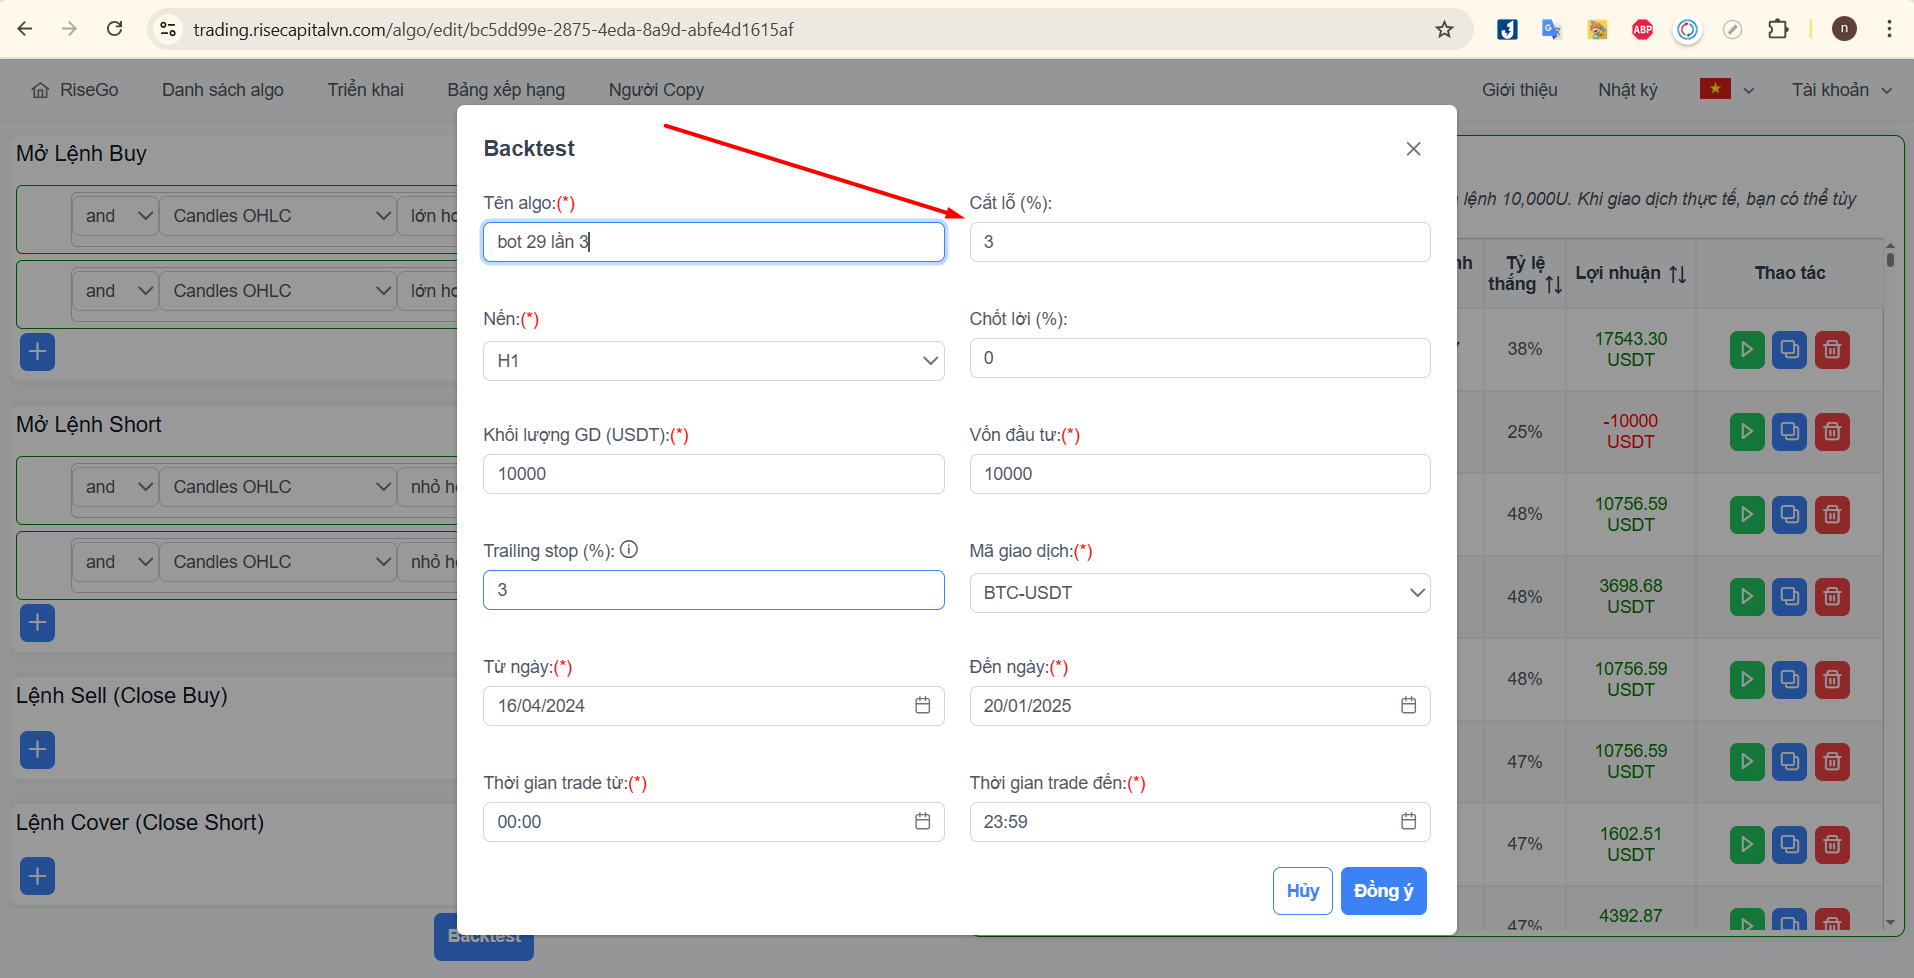Copy the 17543.30 USDT row
This screenshot has height=978, width=1914.
pyautogui.click(x=1790, y=350)
